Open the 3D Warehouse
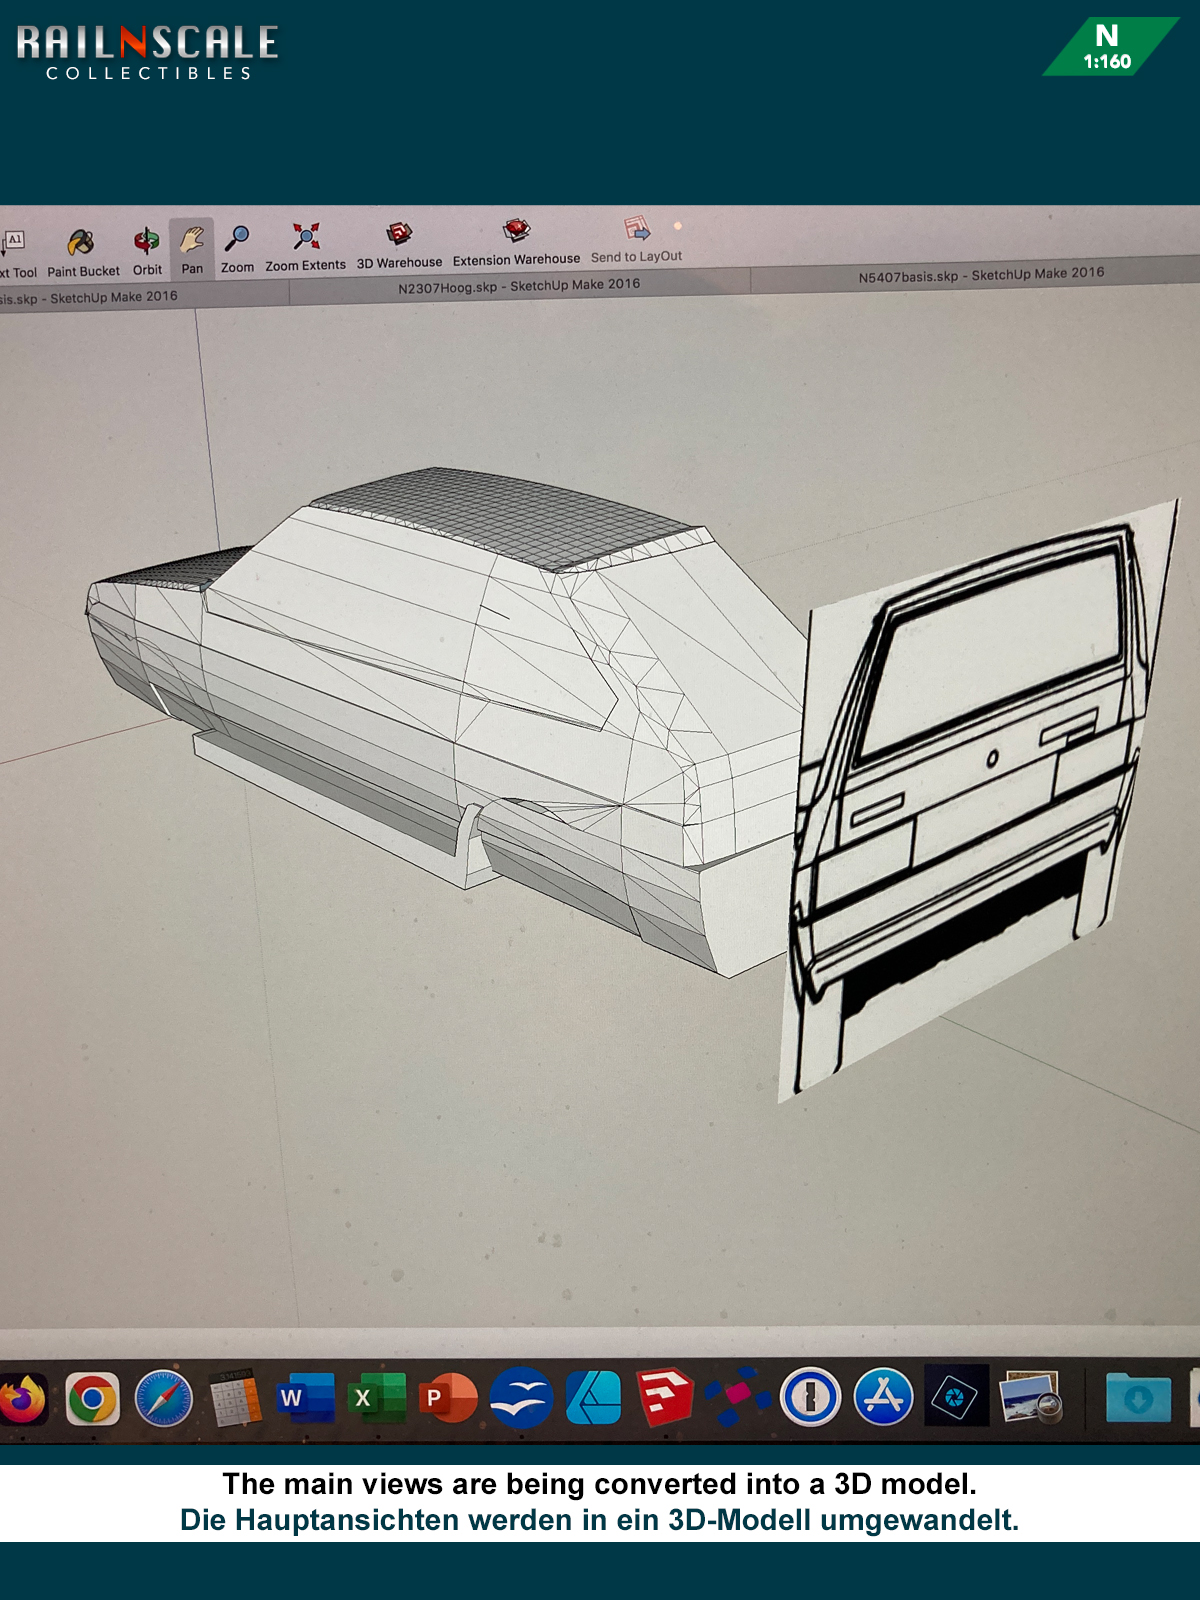The image size is (1200, 1600). (399, 235)
